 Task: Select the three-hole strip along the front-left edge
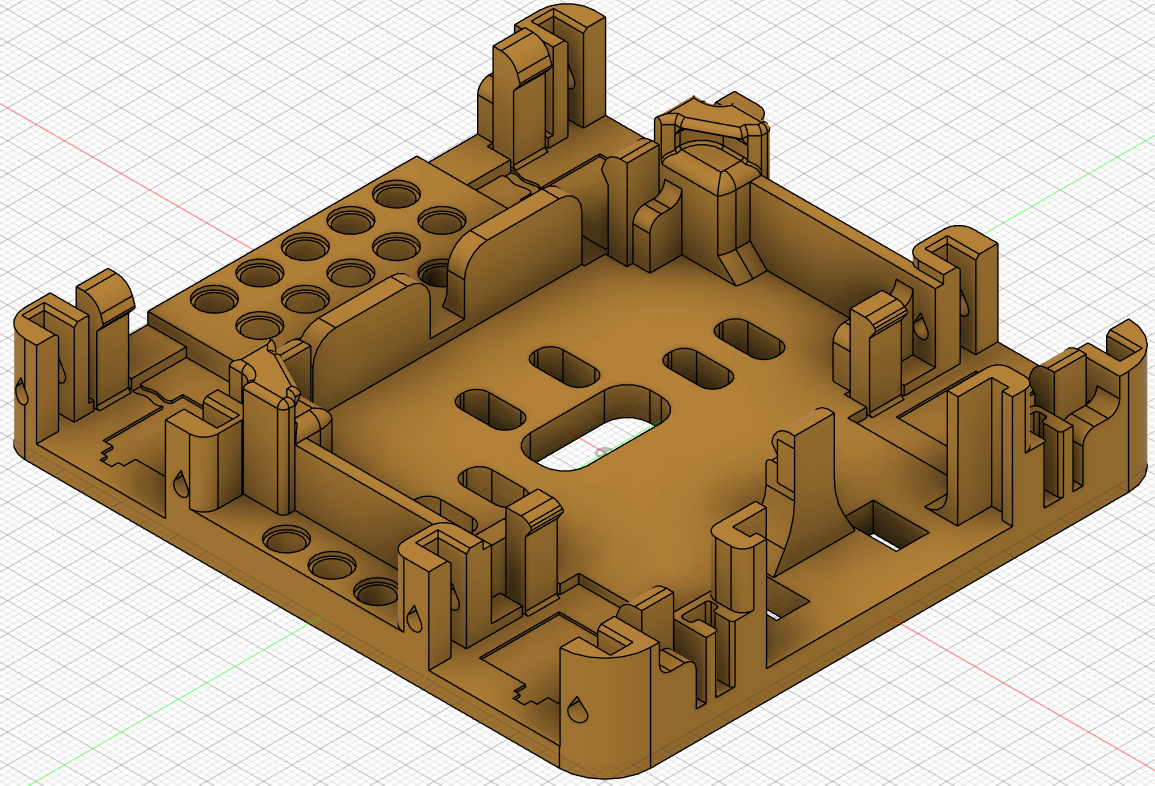331,564
